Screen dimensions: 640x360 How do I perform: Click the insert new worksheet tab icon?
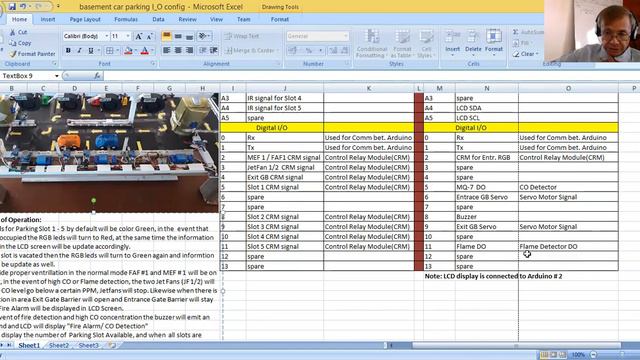pyautogui.click(x=112, y=345)
